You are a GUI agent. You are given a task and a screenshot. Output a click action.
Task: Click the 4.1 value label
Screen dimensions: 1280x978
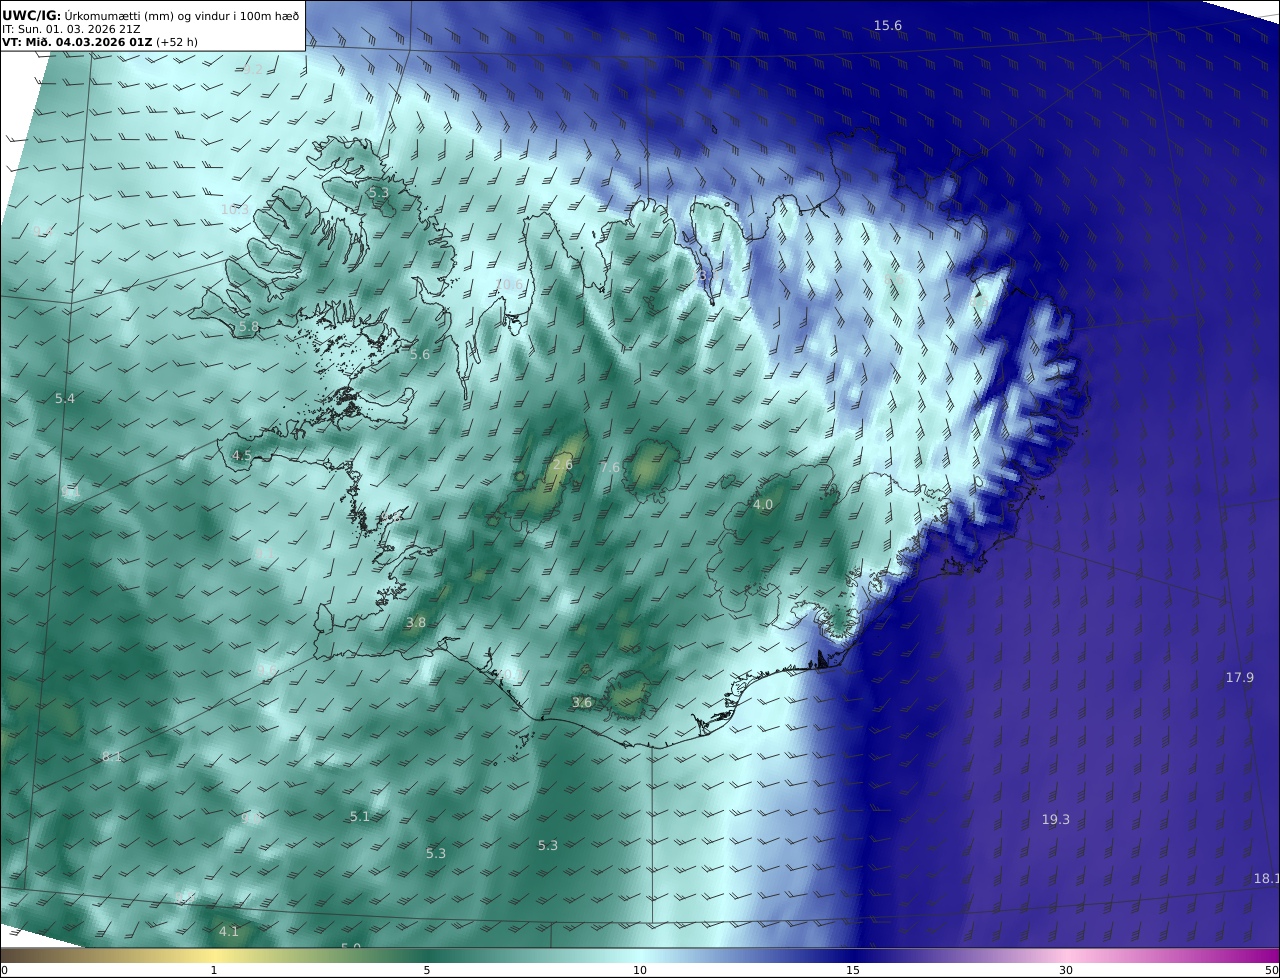pos(229,932)
